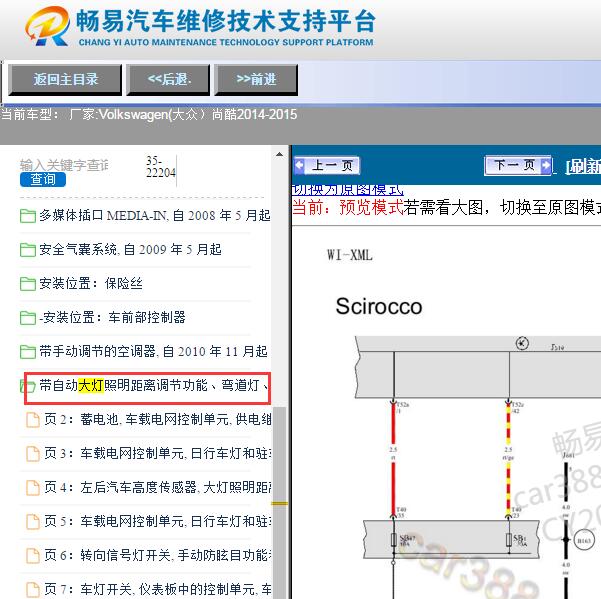
Task: Open 页5：车载电网控制单元, 日行车灯 page
Action: 158,521
